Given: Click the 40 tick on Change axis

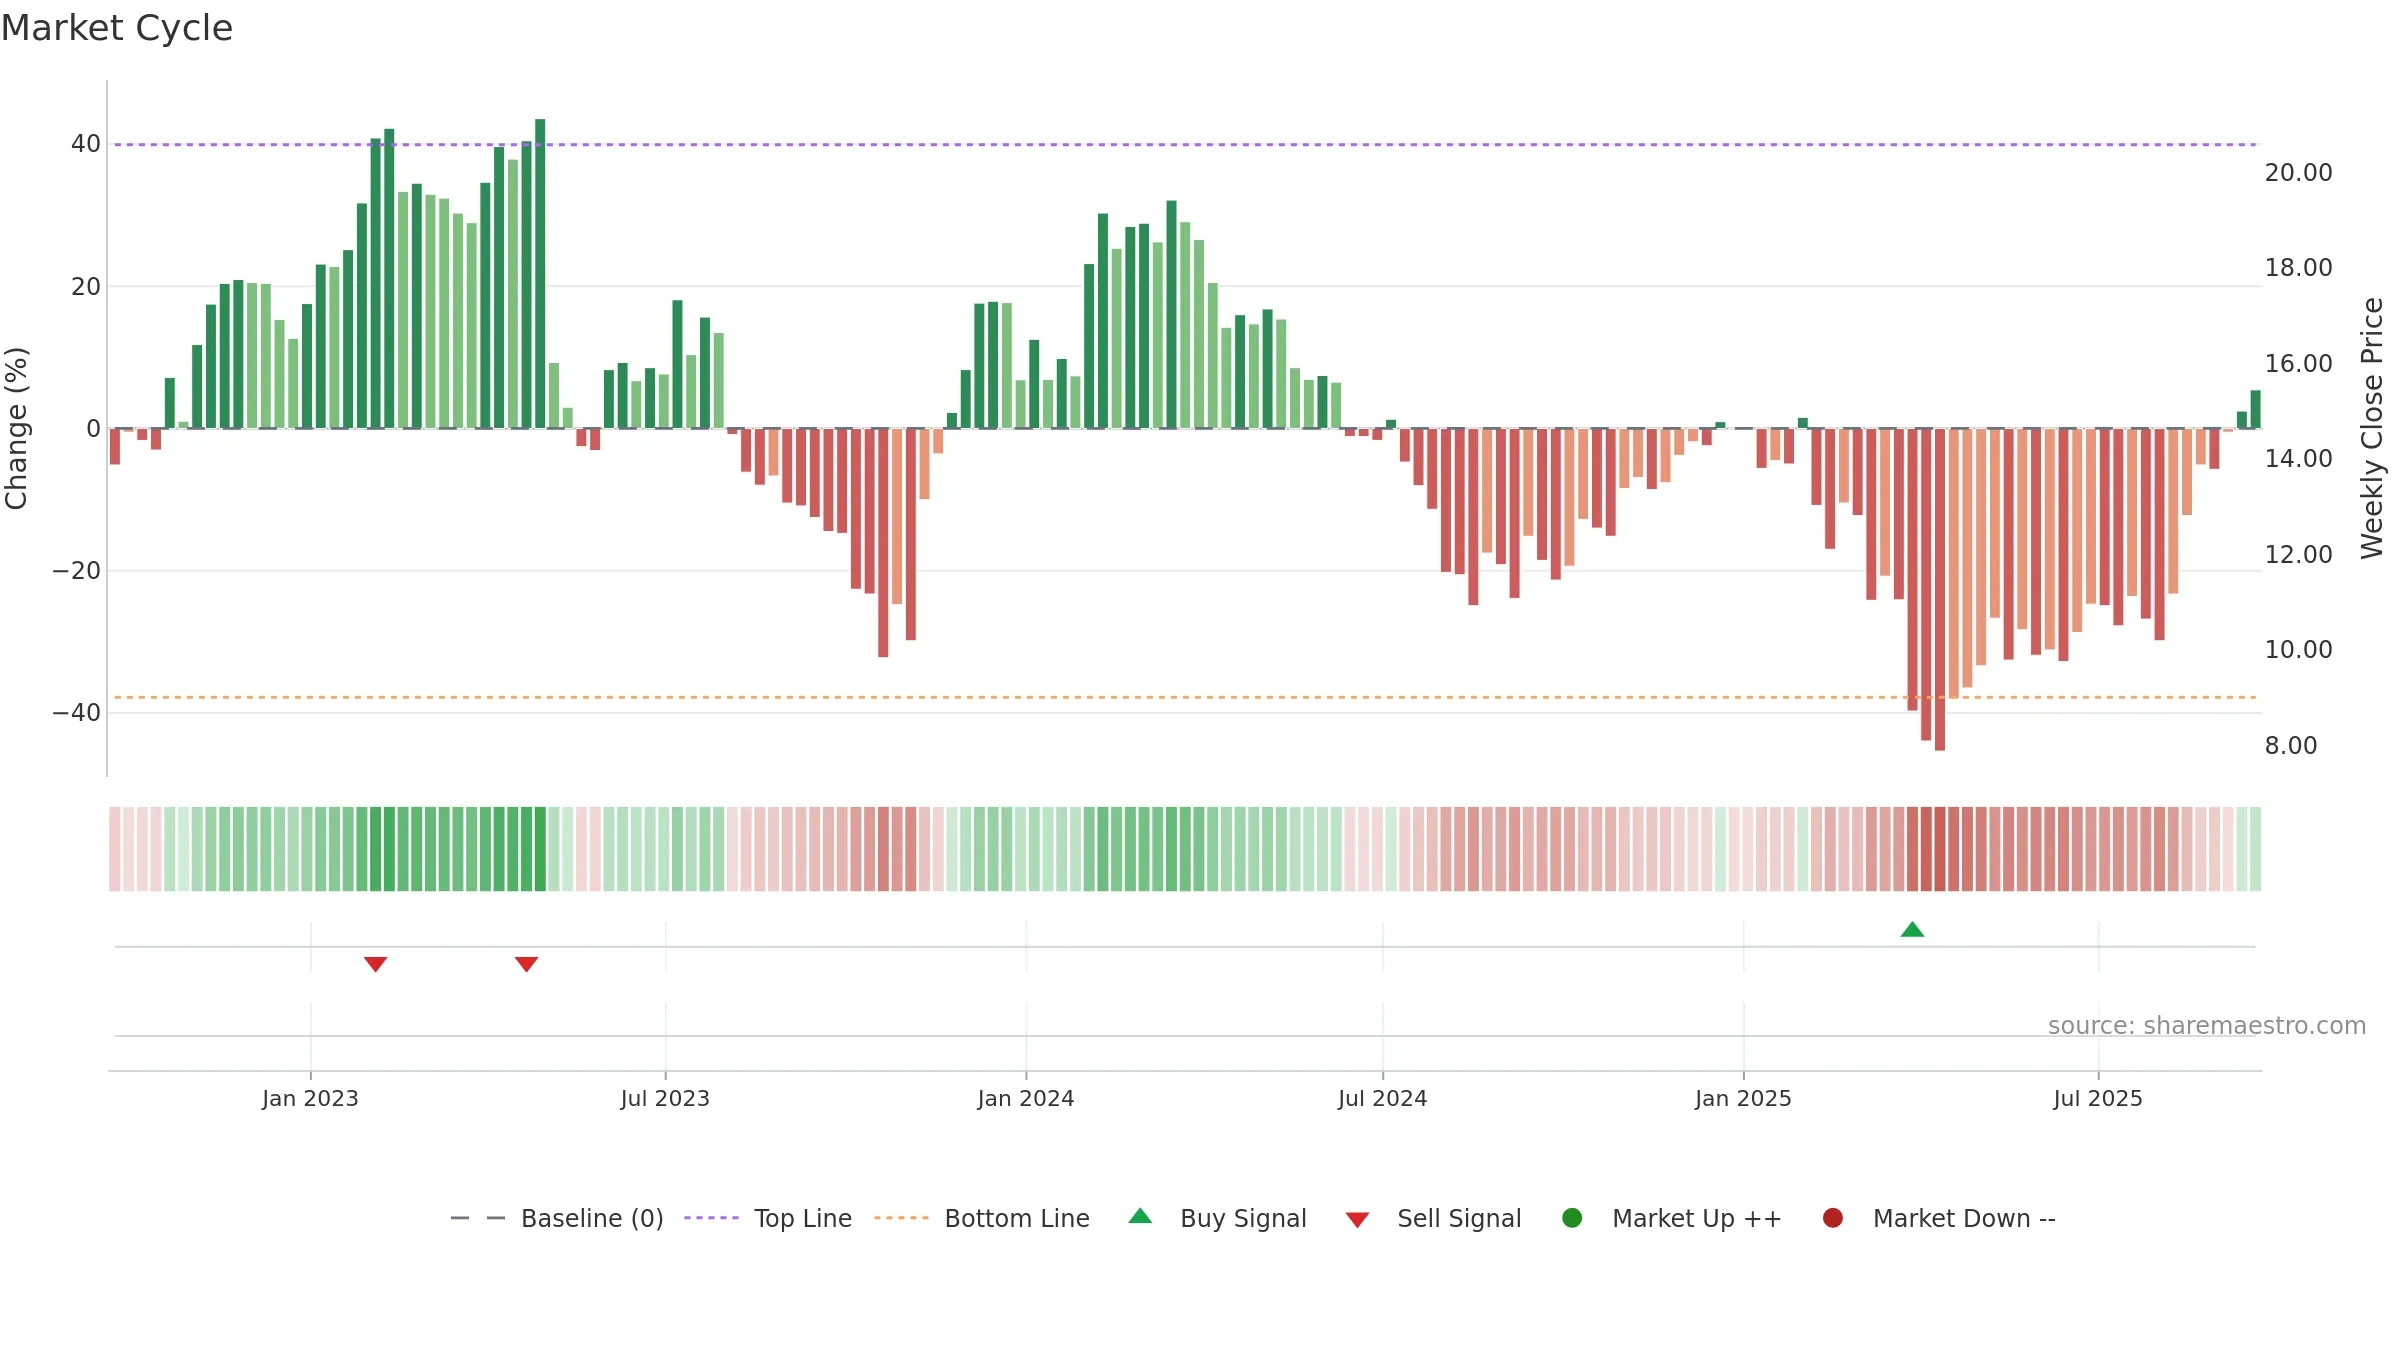Looking at the screenshot, I should coord(86,144).
